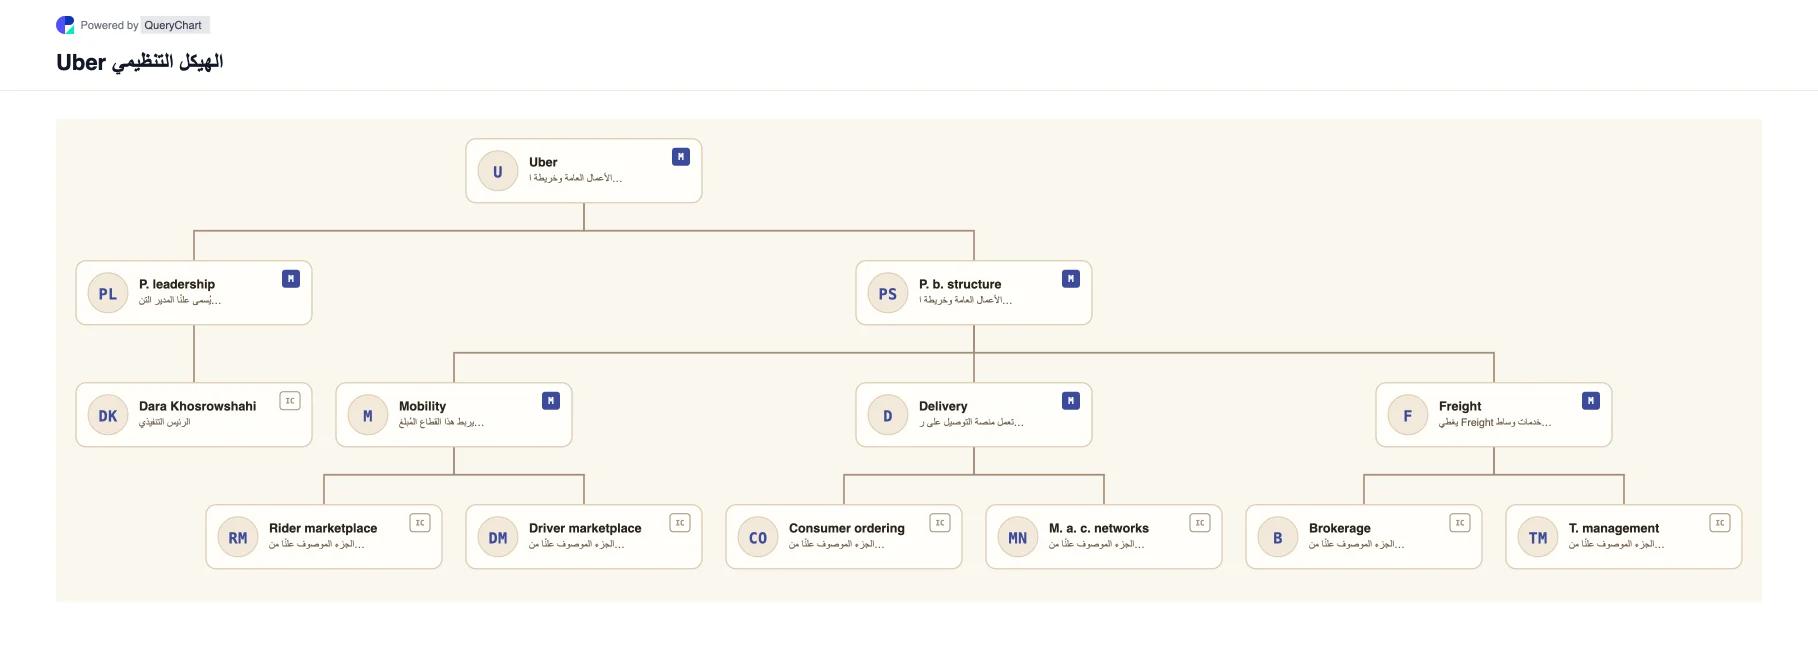Click the M badge on Uber card

tap(681, 157)
